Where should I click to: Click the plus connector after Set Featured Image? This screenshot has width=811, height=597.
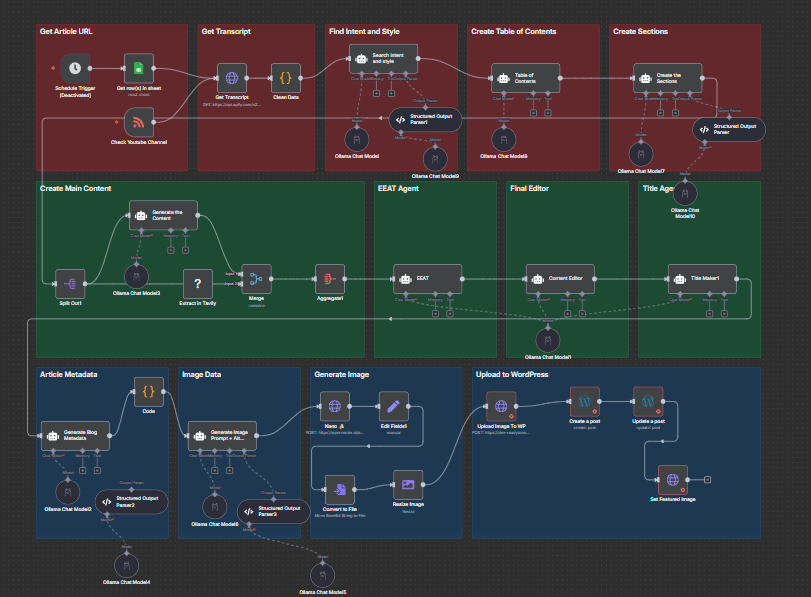(x=707, y=482)
